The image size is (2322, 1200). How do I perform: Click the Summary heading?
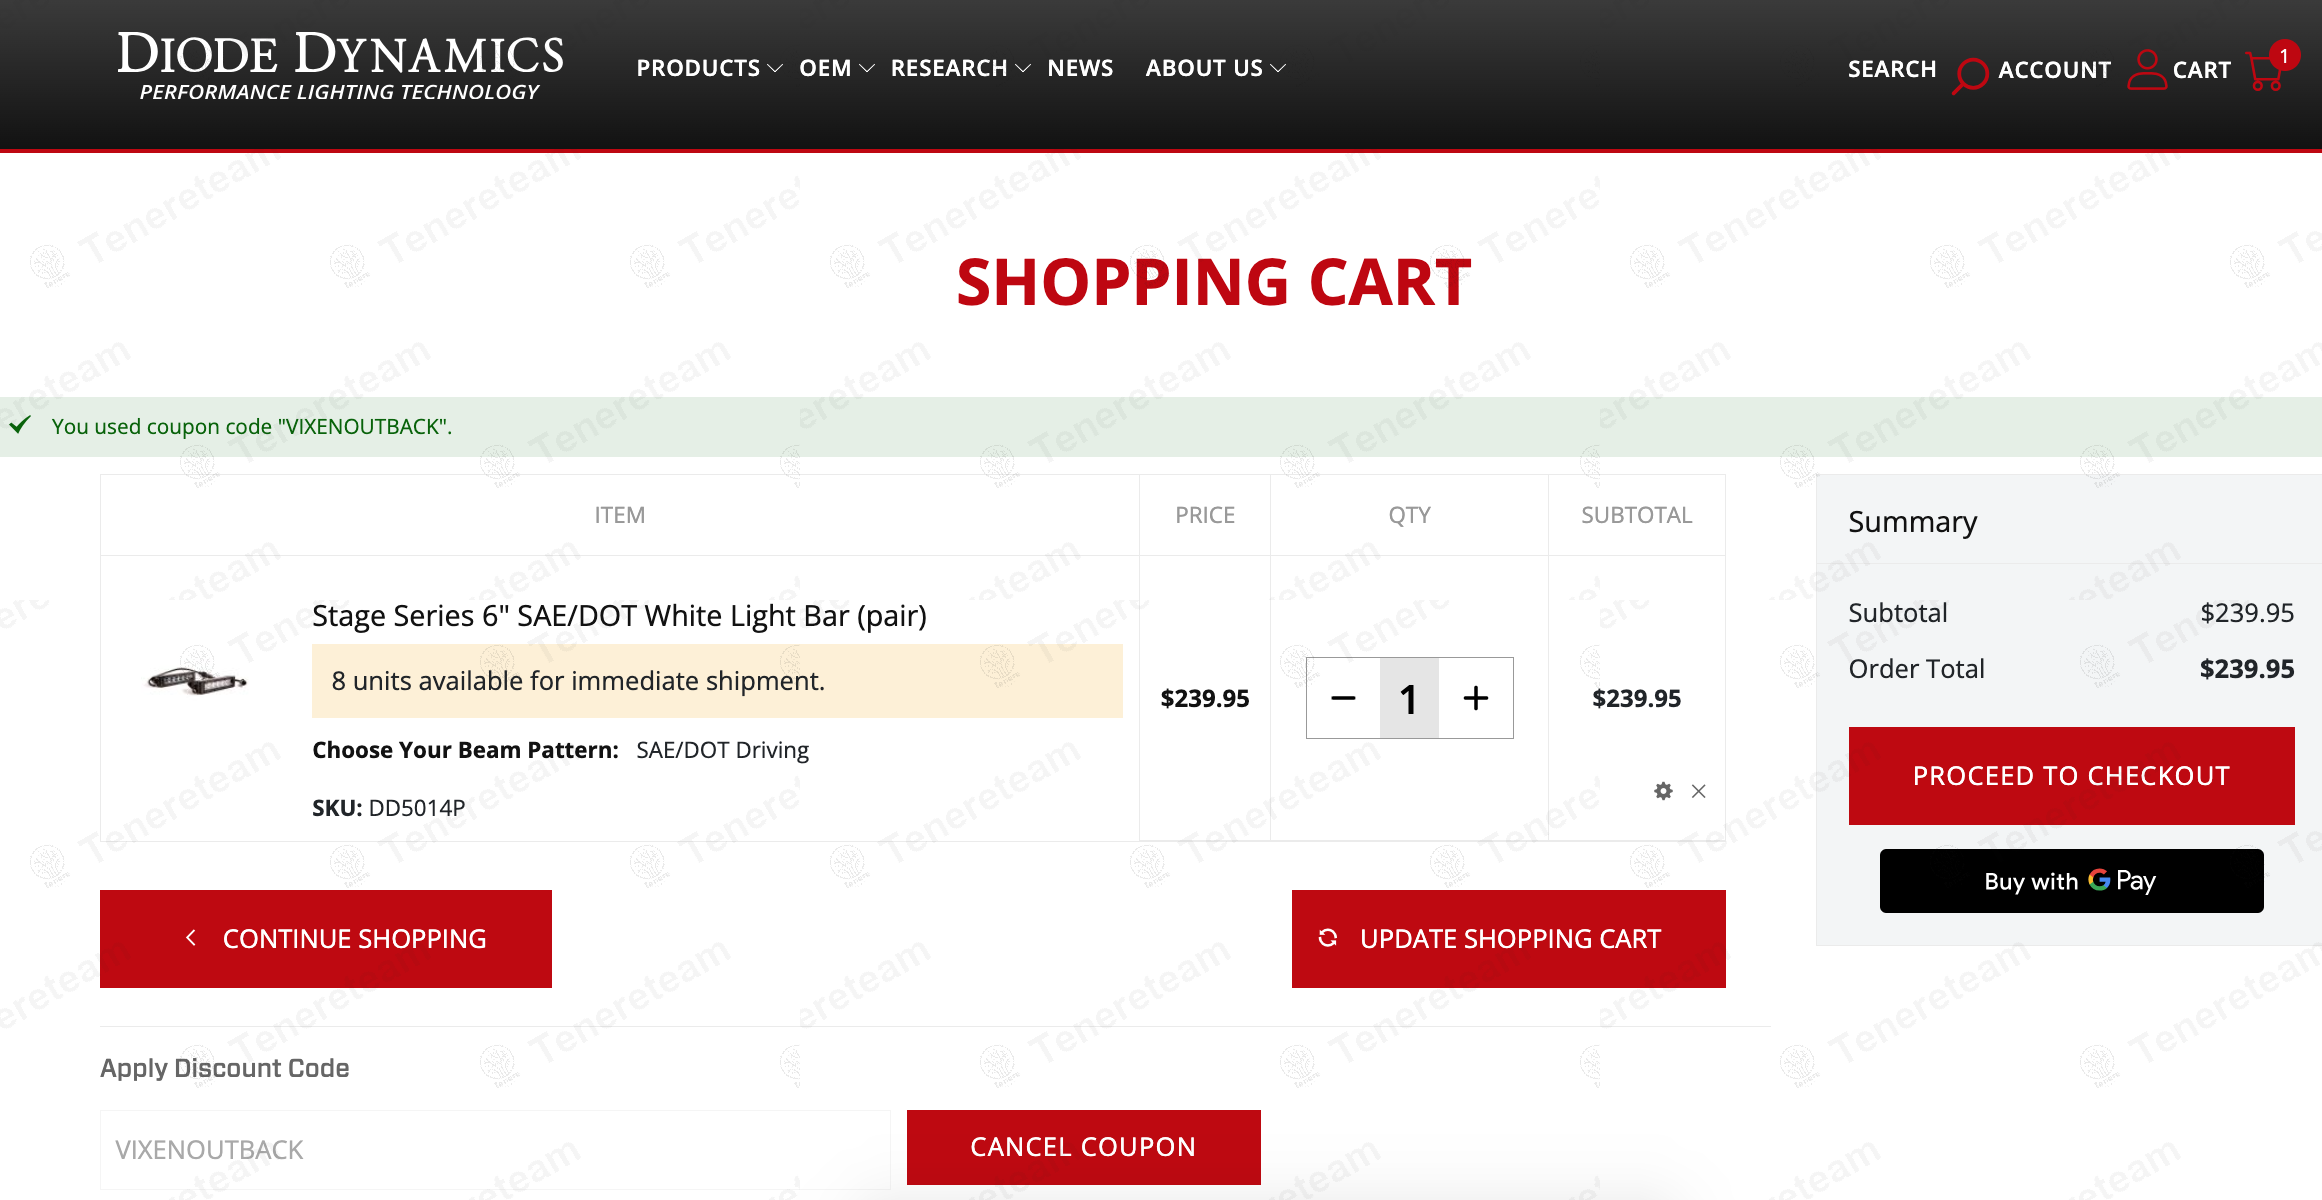[1912, 522]
